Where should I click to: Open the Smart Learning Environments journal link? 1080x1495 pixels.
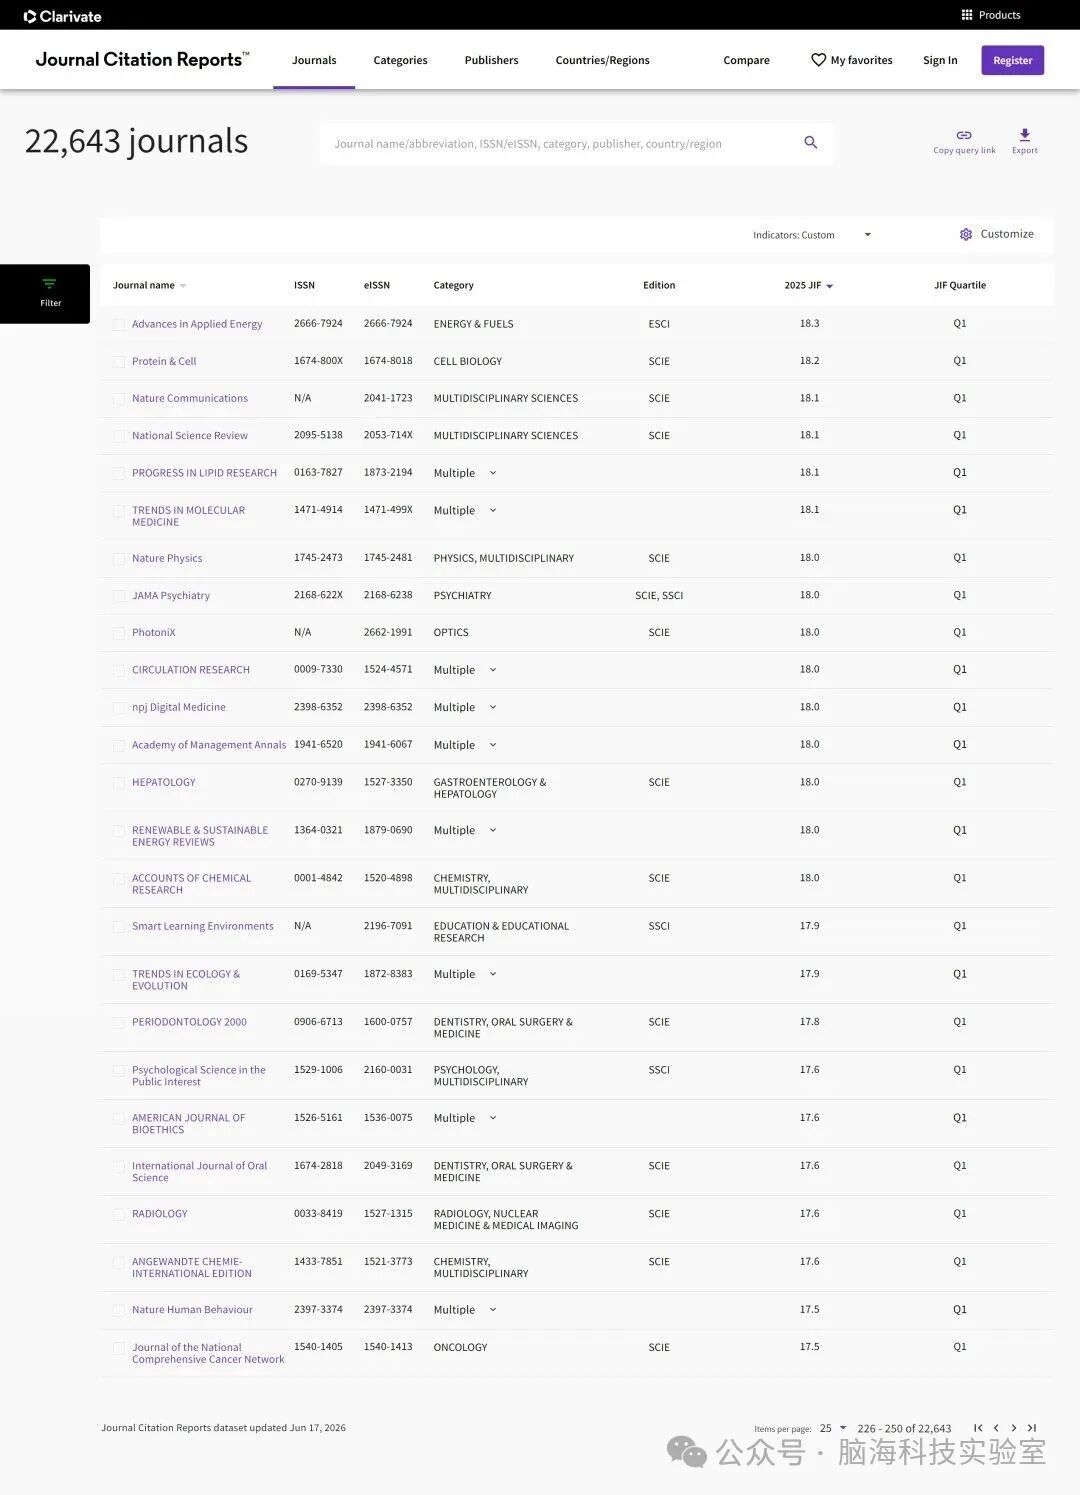[x=203, y=926]
